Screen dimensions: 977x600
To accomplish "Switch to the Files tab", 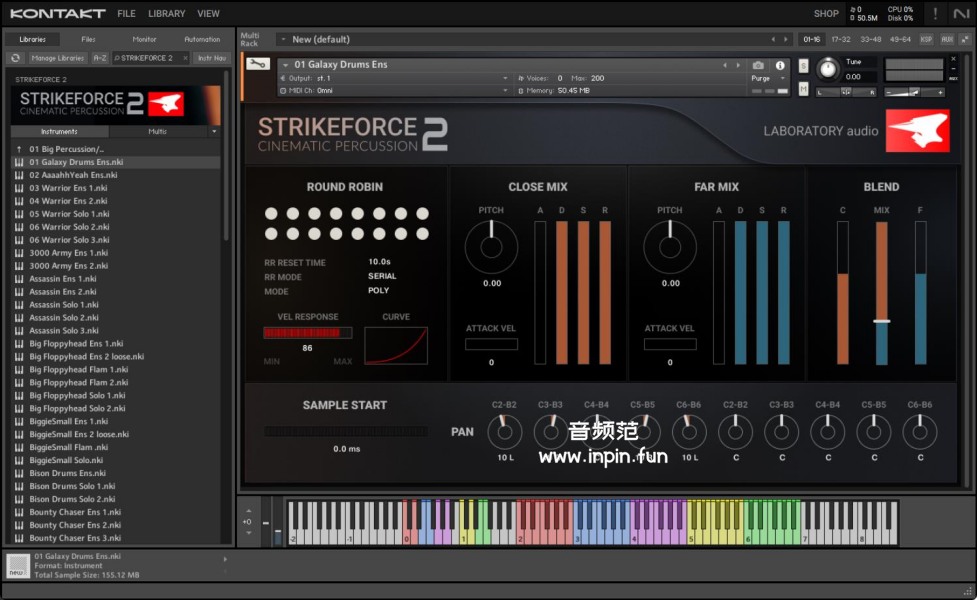I will click(x=88, y=39).
